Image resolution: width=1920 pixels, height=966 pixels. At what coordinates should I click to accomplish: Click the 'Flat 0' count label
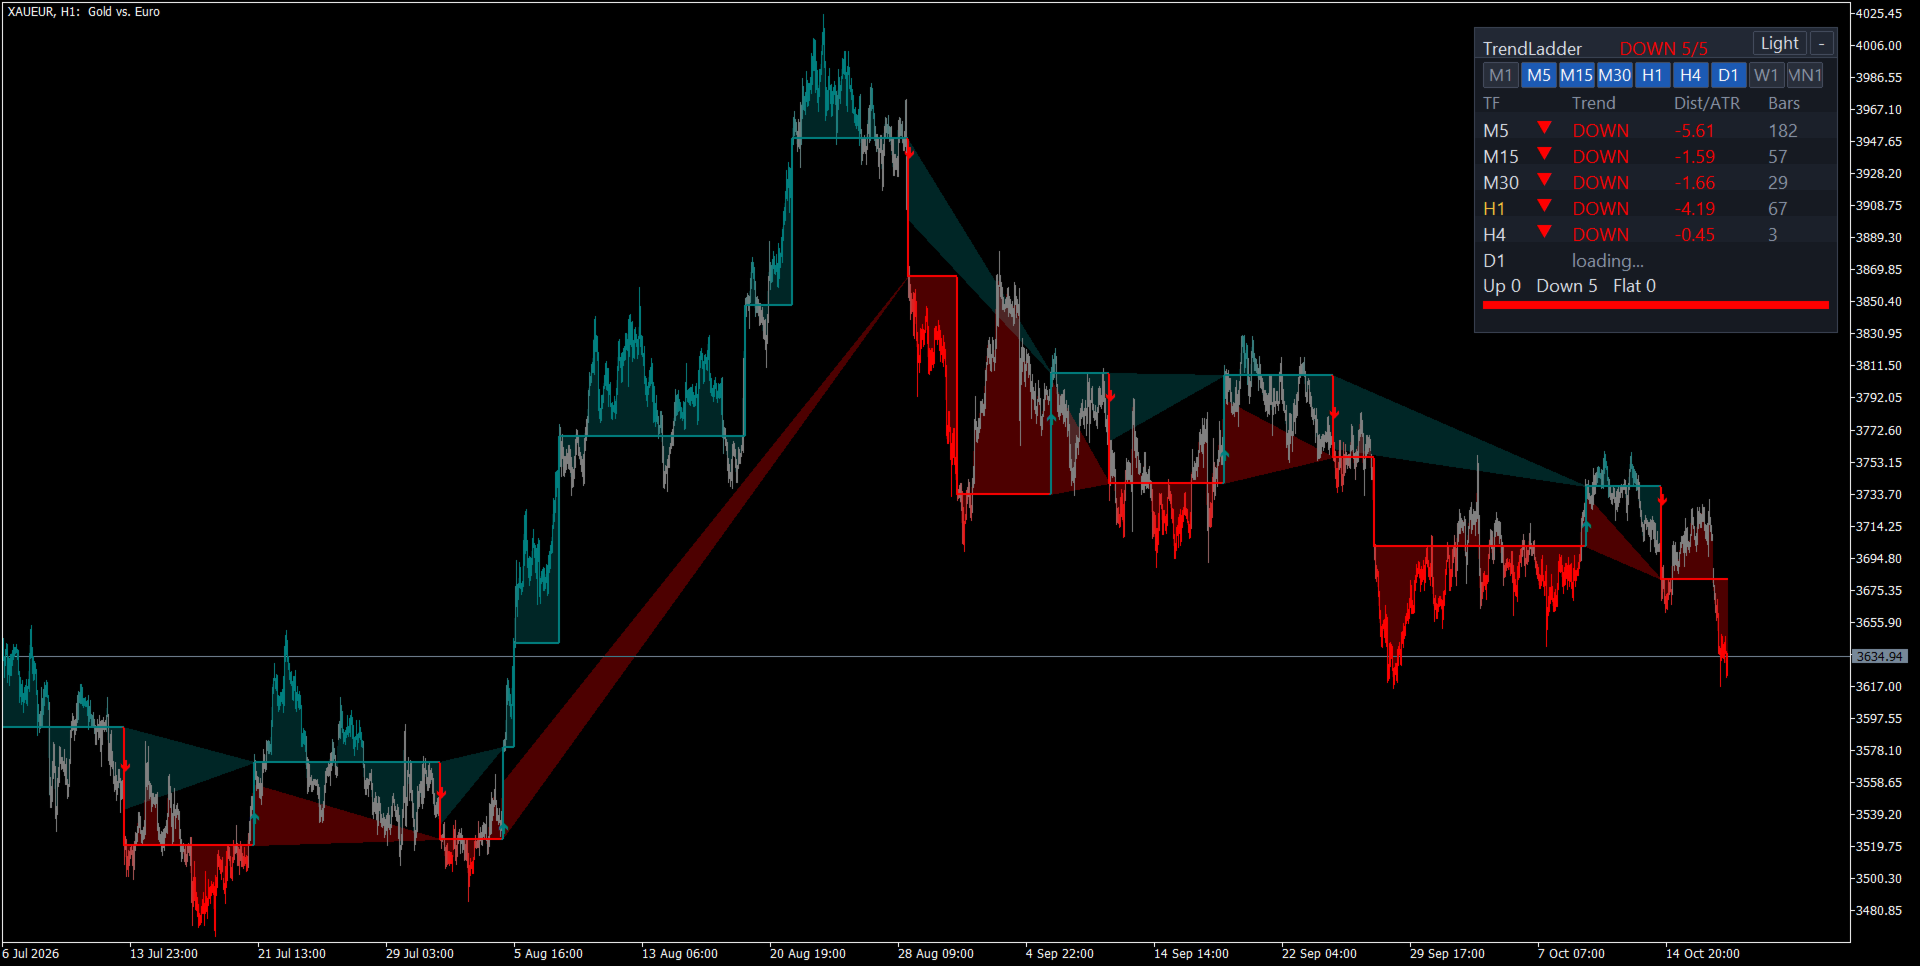pos(1634,286)
